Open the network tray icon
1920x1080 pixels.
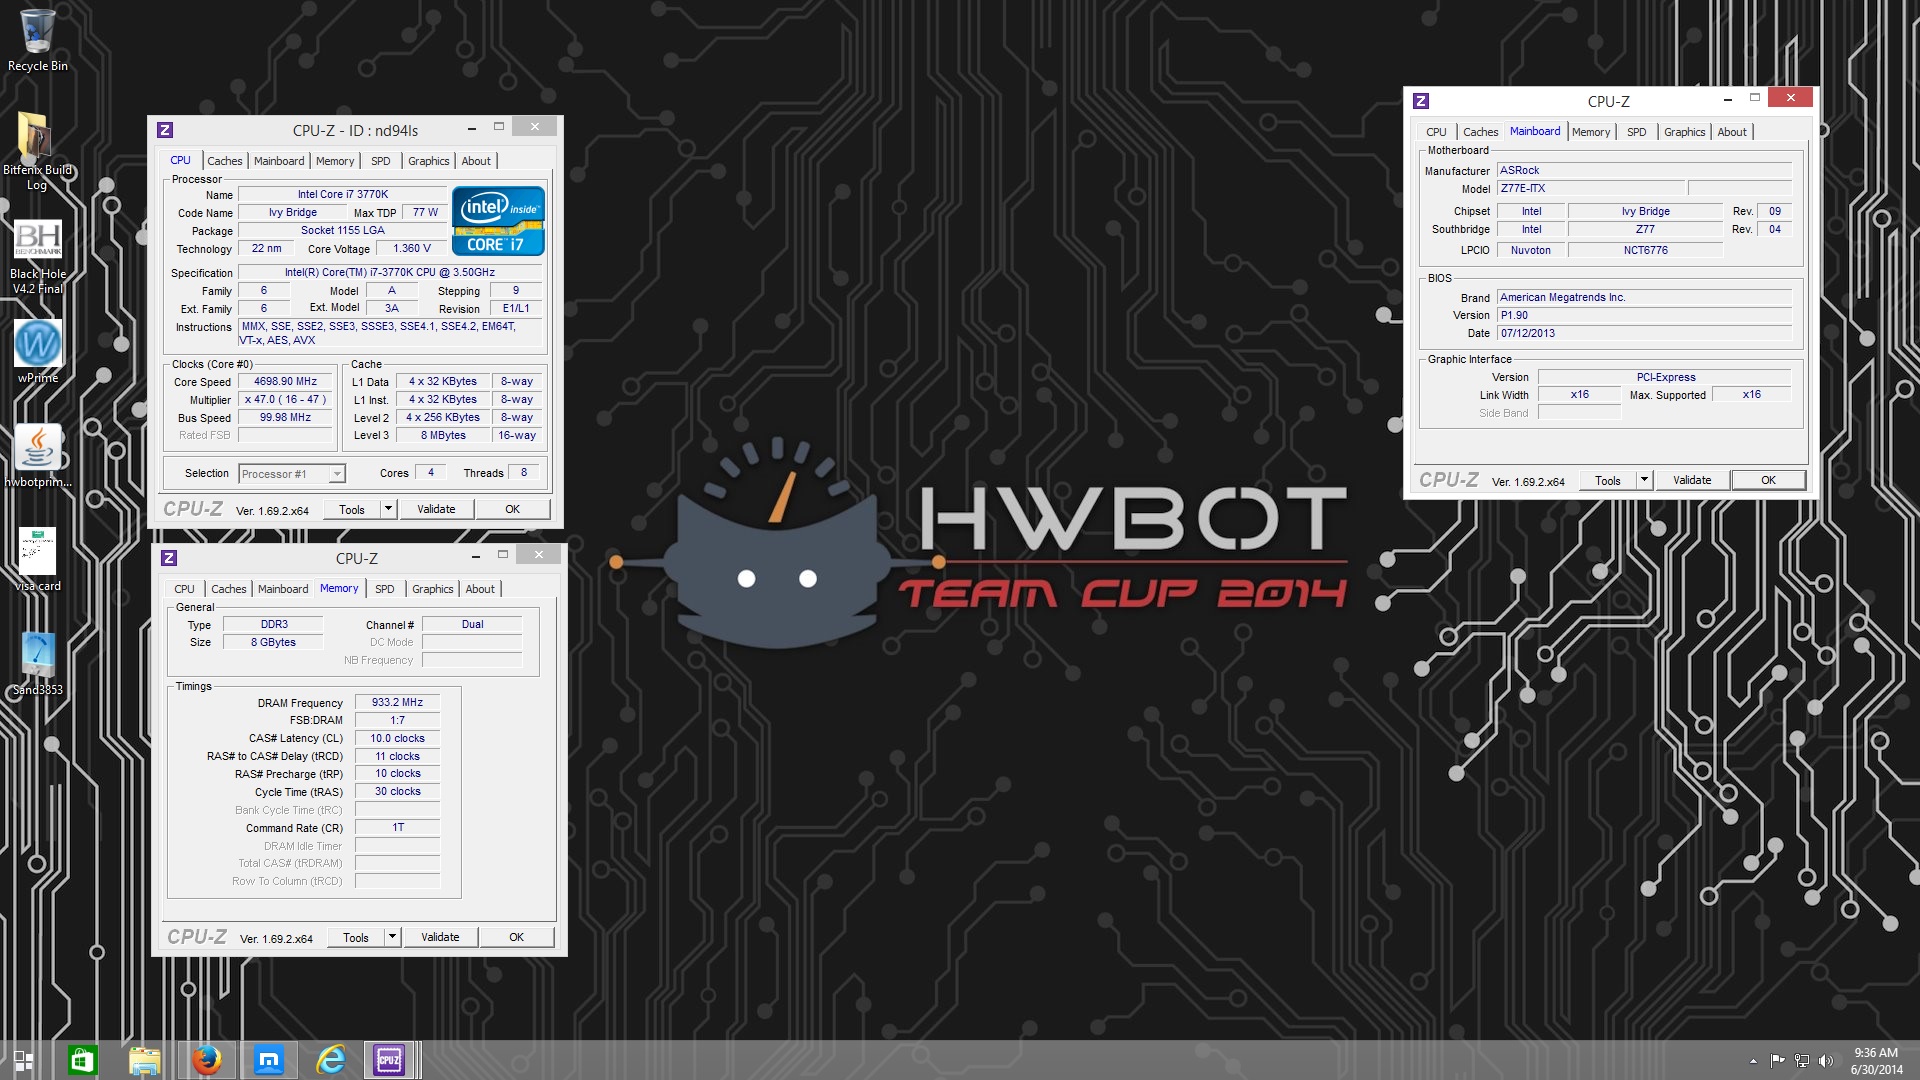pyautogui.click(x=1802, y=1061)
